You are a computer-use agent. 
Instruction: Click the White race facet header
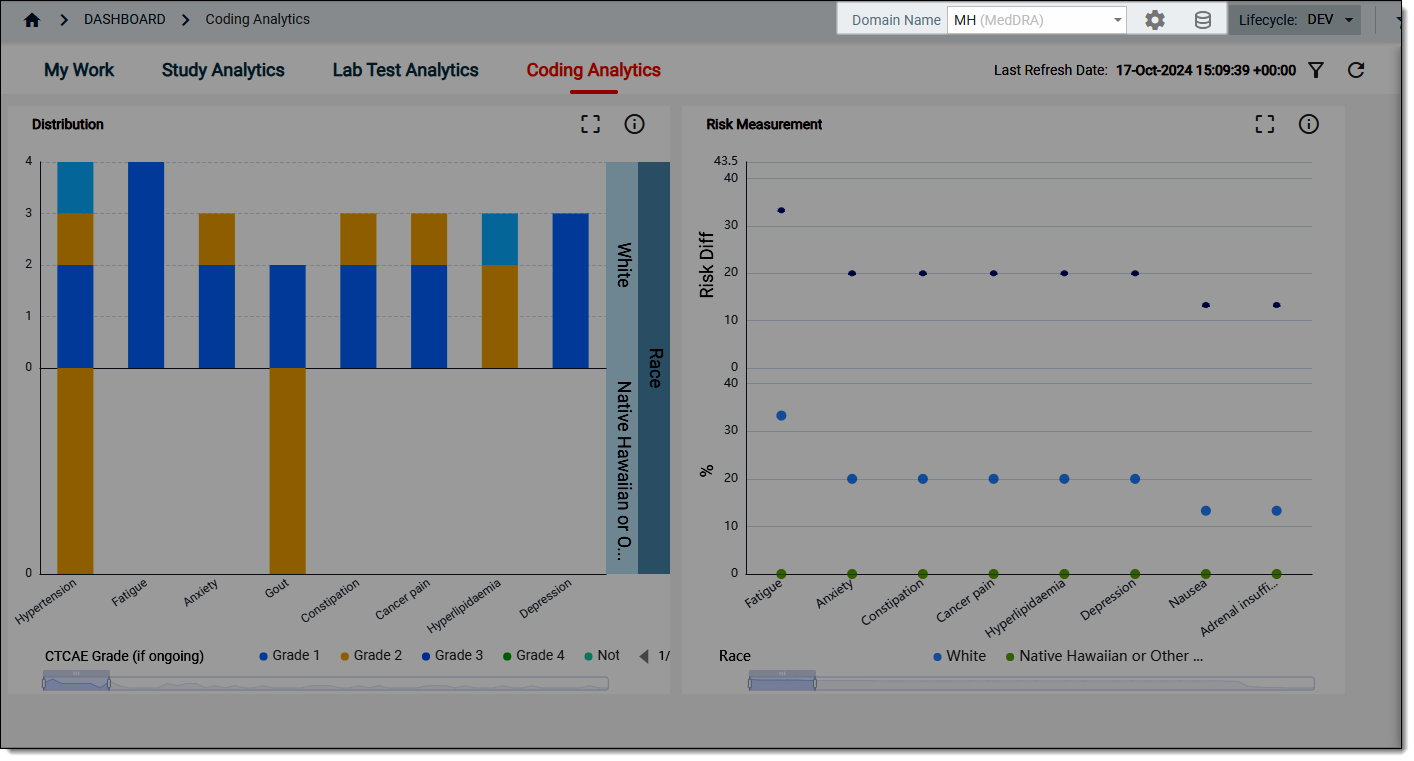click(x=622, y=264)
